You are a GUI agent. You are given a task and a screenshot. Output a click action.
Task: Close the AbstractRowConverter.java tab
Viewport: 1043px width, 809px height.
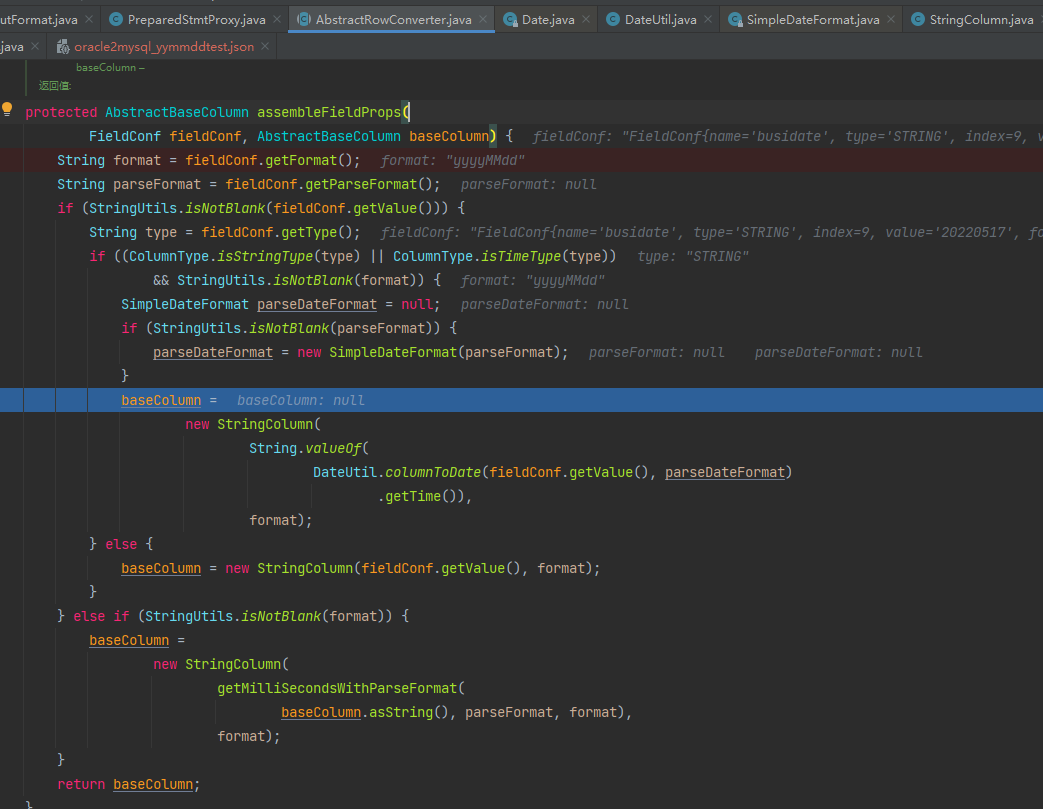pos(483,20)
